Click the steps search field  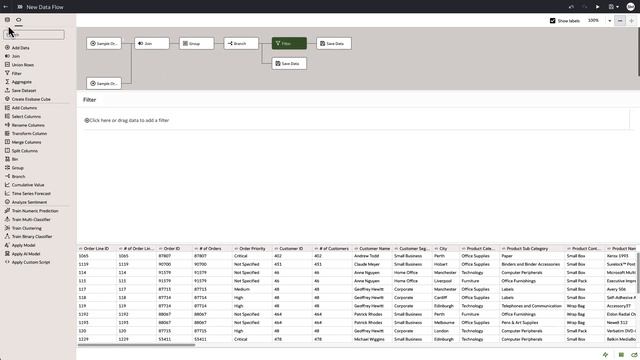pyautogui.click(x=34, y=35)
